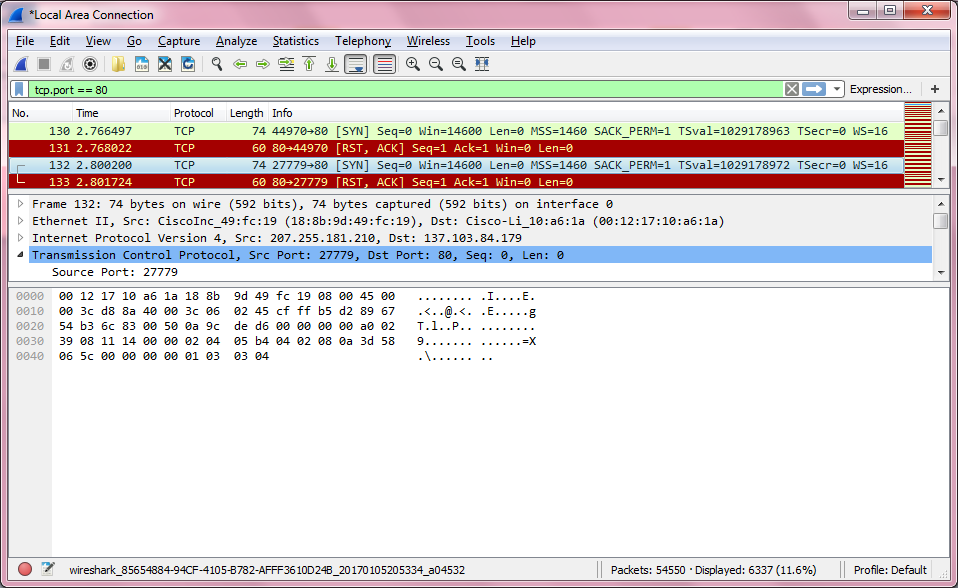Click packet list scrollbar down arrow
The image size is (958, 588).
pyautogui.click(x=941, y=180)
